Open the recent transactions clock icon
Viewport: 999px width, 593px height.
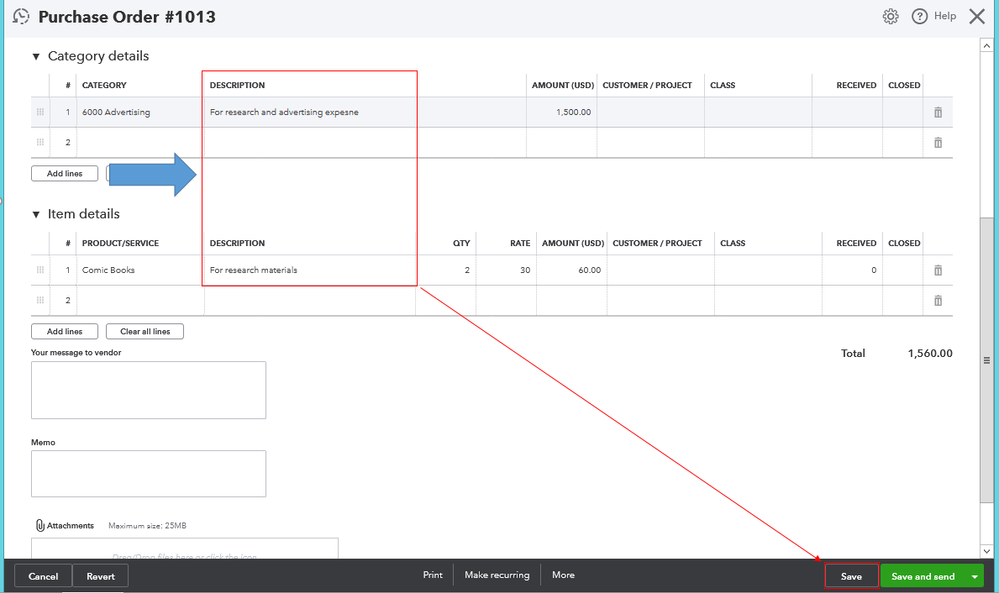click(21, 17)
